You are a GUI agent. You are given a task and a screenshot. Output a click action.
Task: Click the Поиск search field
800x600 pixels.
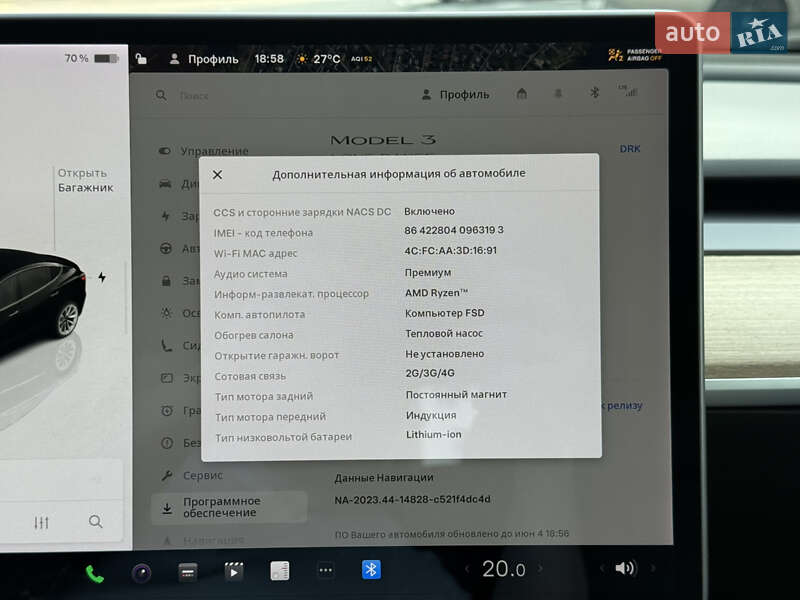tap(195, 95)
